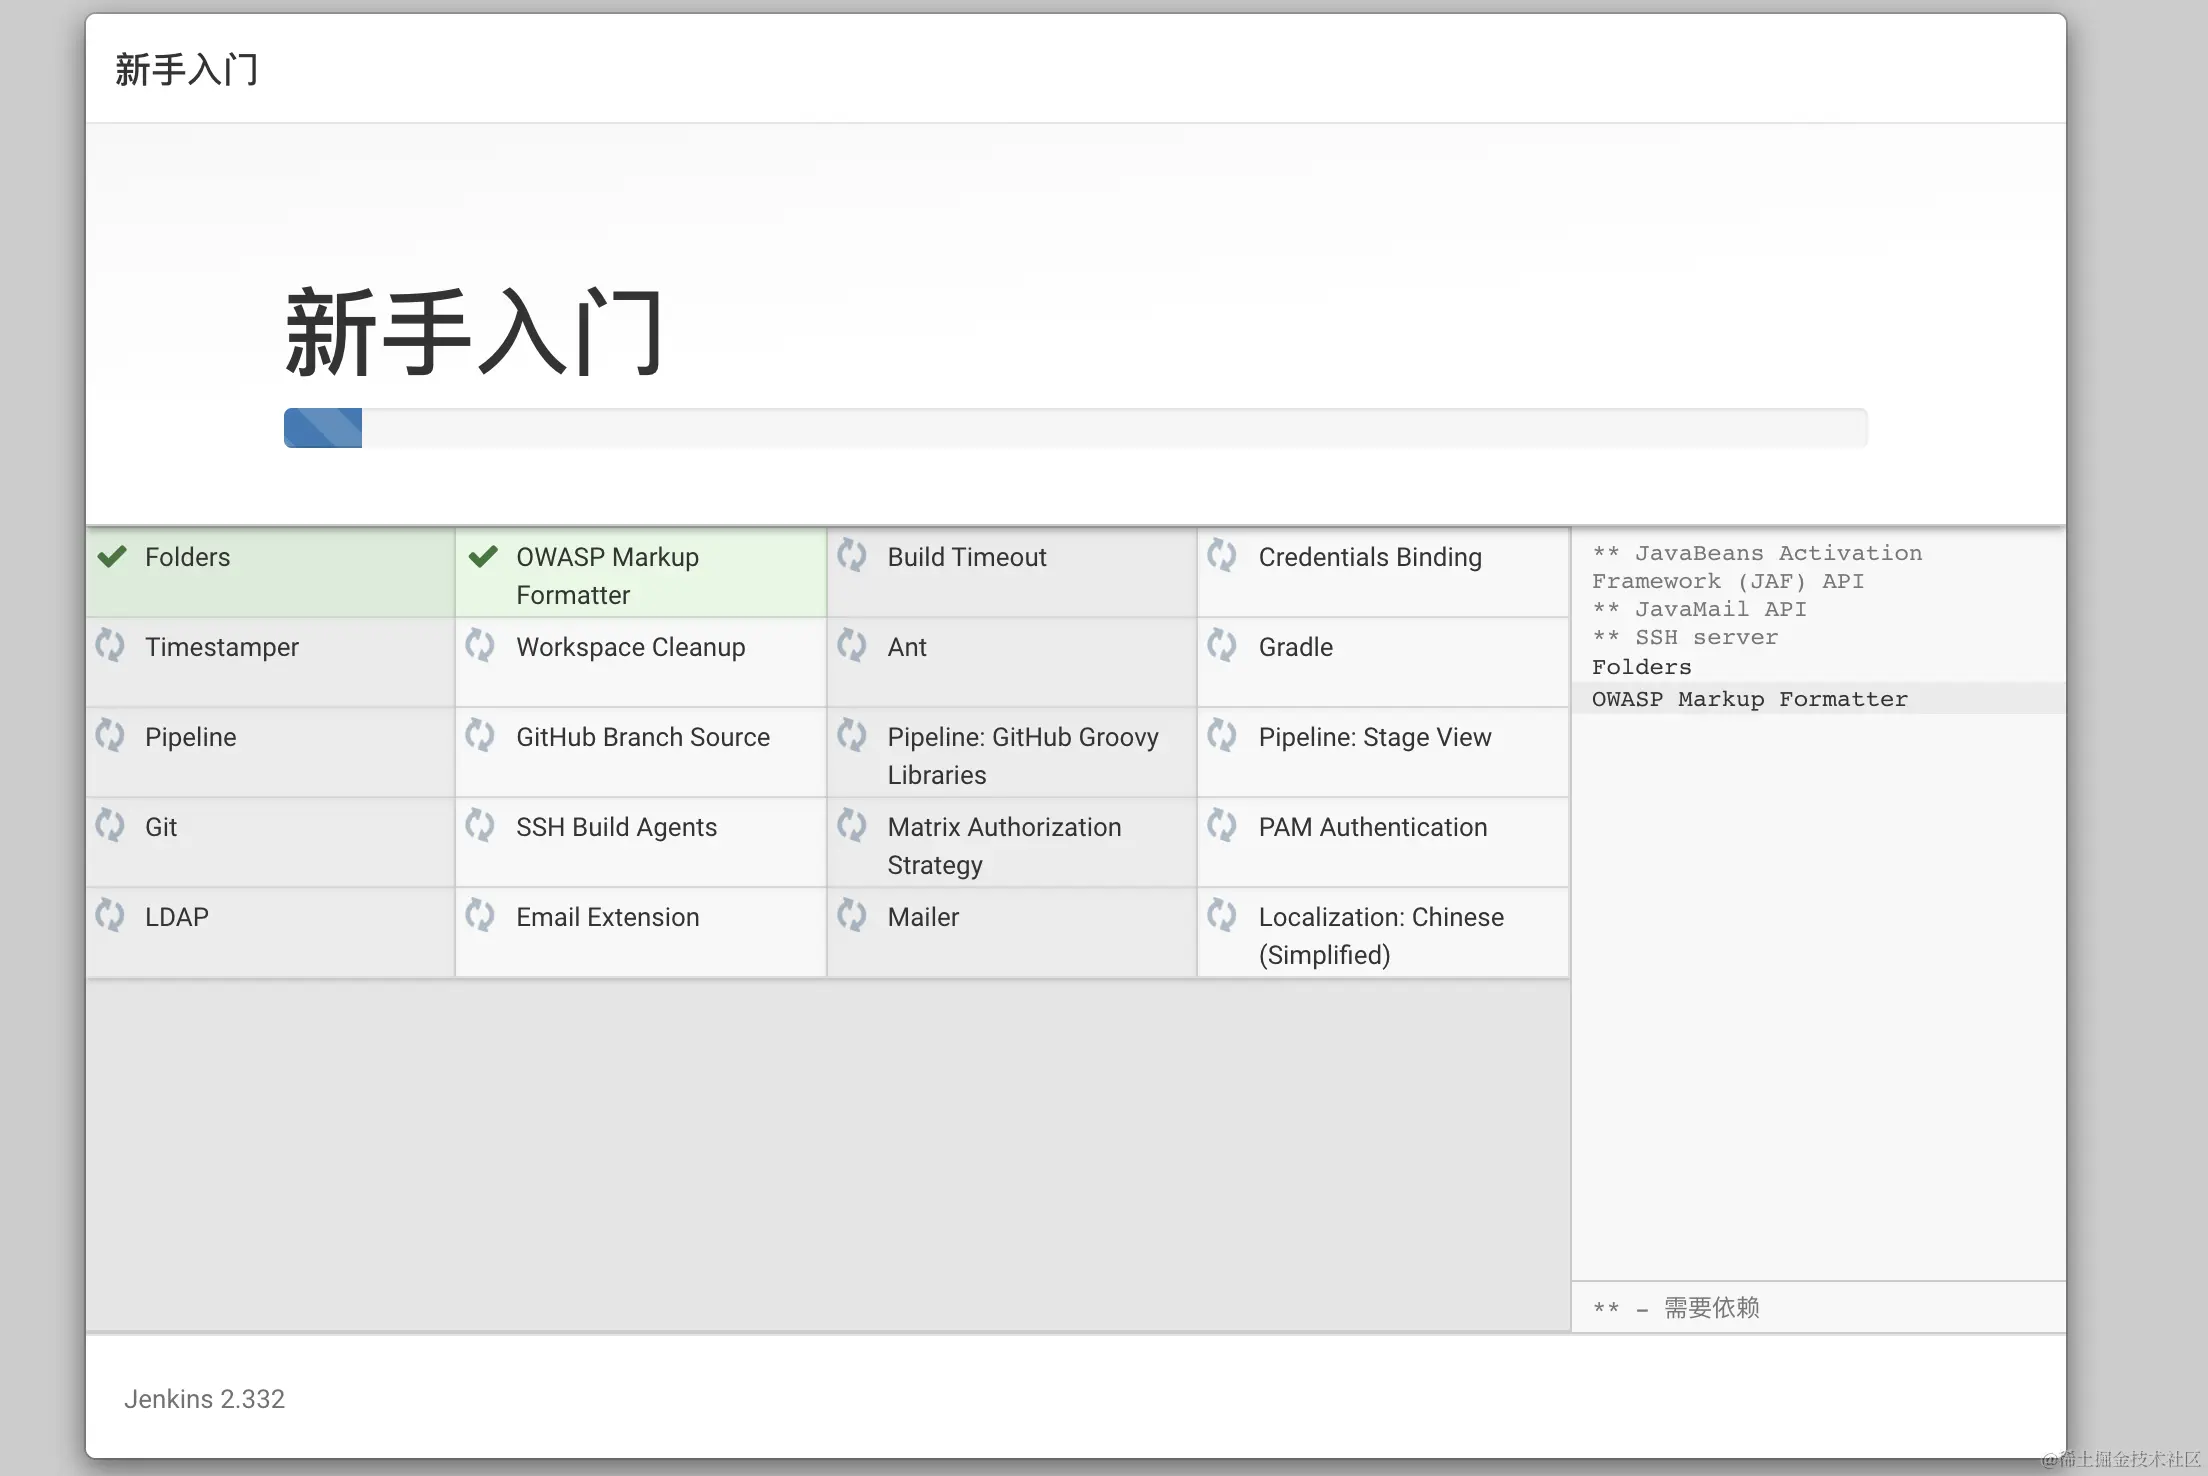Click the Jenkins 2.332 version text
2208x1476 pixels.
tap(204, 1399)
